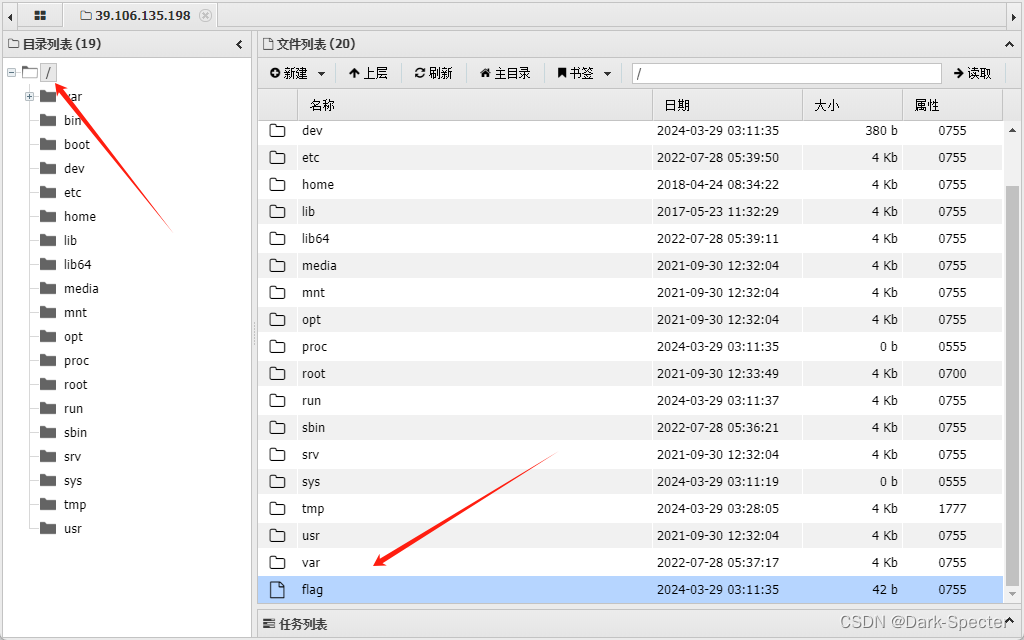Collapse the directory list panel
This screenshot has height=640, width=1024.
239,44
